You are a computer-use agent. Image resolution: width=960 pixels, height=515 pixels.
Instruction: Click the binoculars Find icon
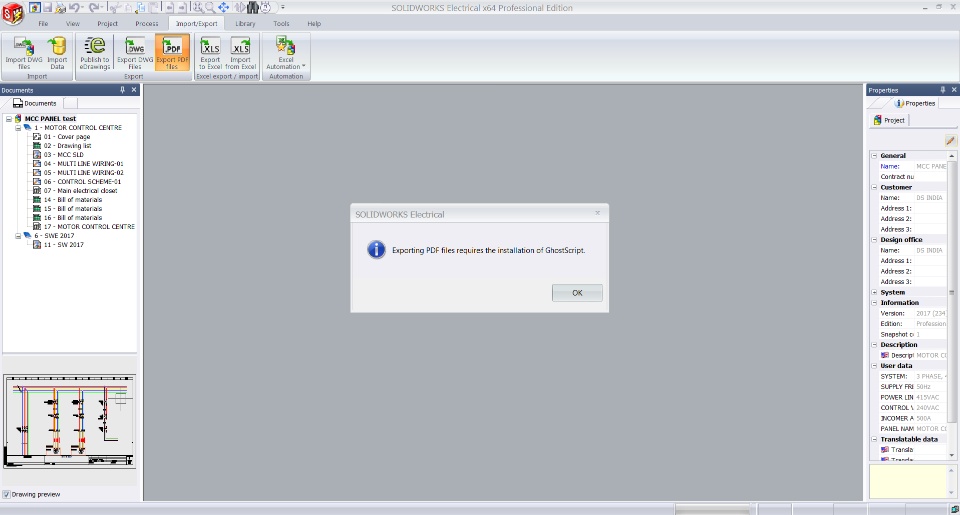(x=253, y=8)
